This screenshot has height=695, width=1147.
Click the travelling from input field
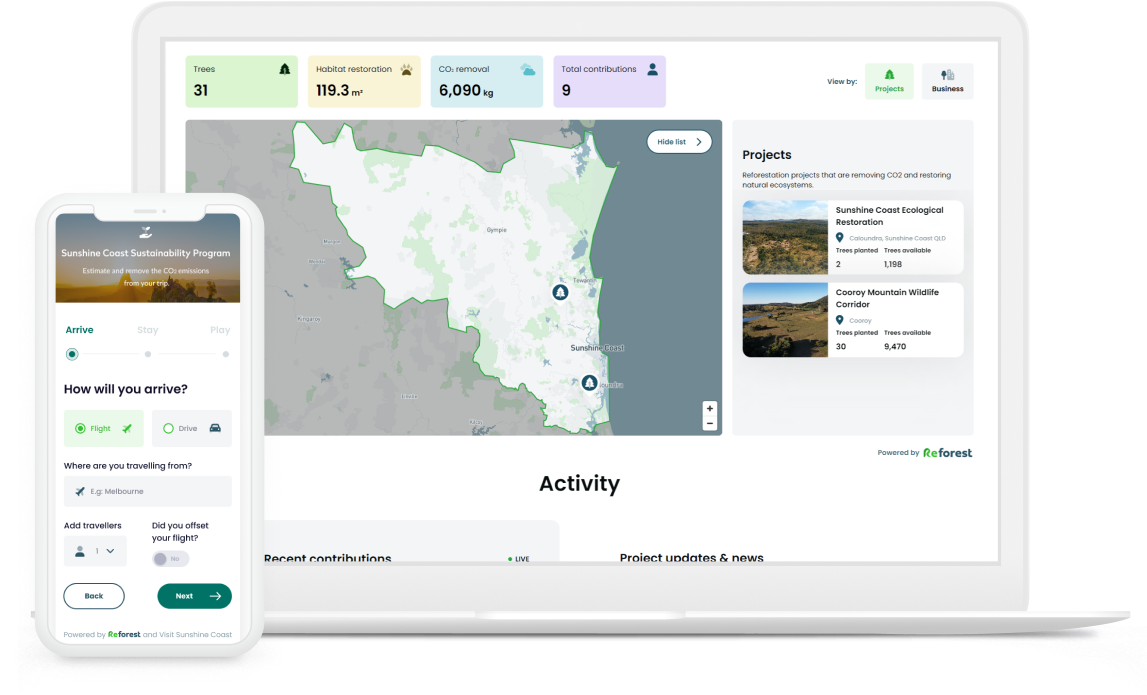point(148,491)
